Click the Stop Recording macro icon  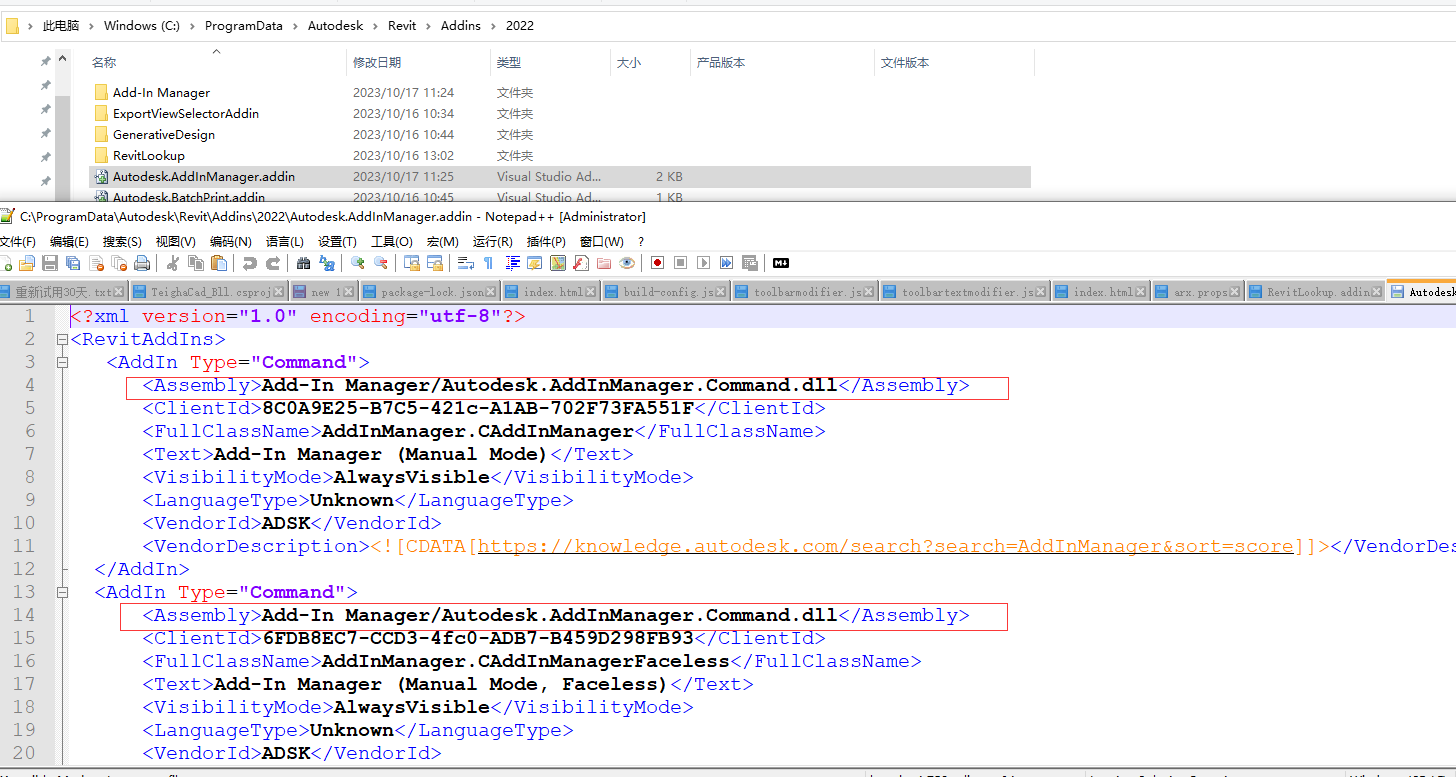tap(681, 263)
